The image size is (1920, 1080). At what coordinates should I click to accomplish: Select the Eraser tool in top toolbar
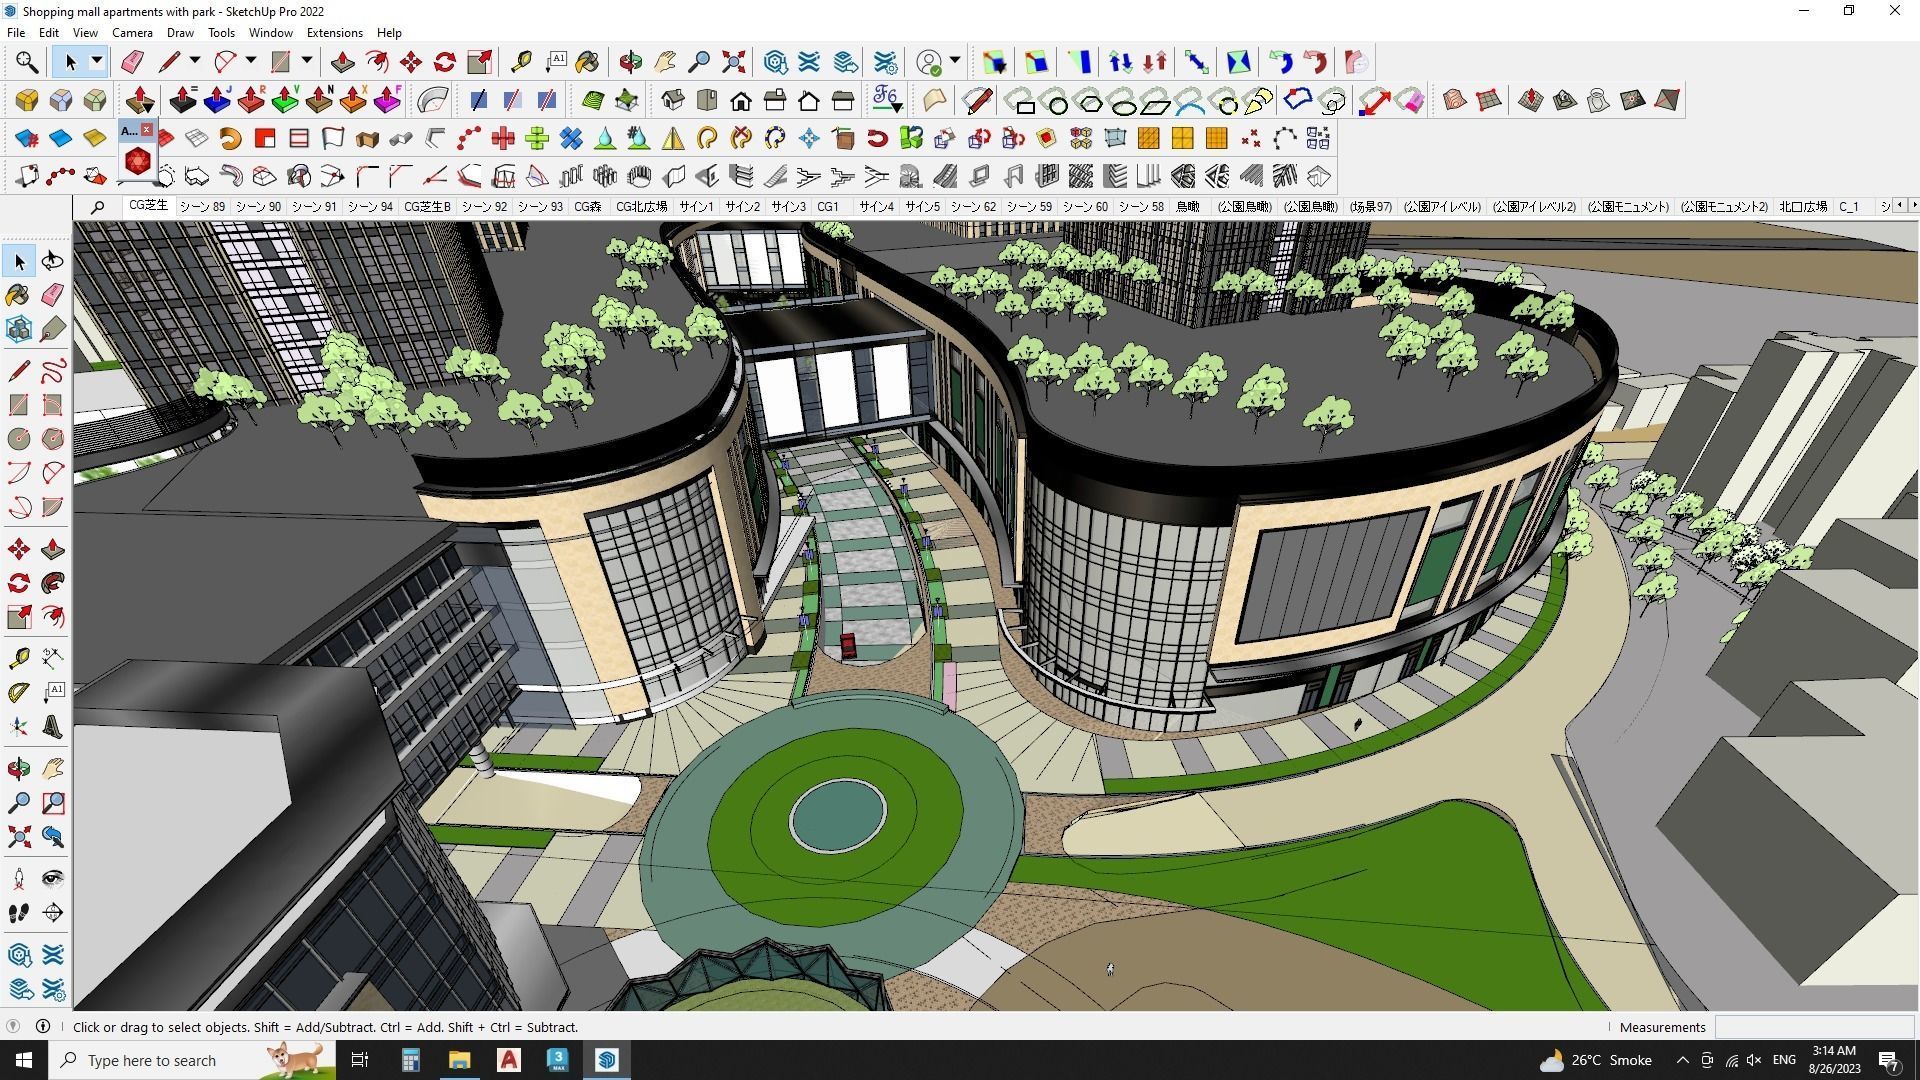(x=132, y=62)
